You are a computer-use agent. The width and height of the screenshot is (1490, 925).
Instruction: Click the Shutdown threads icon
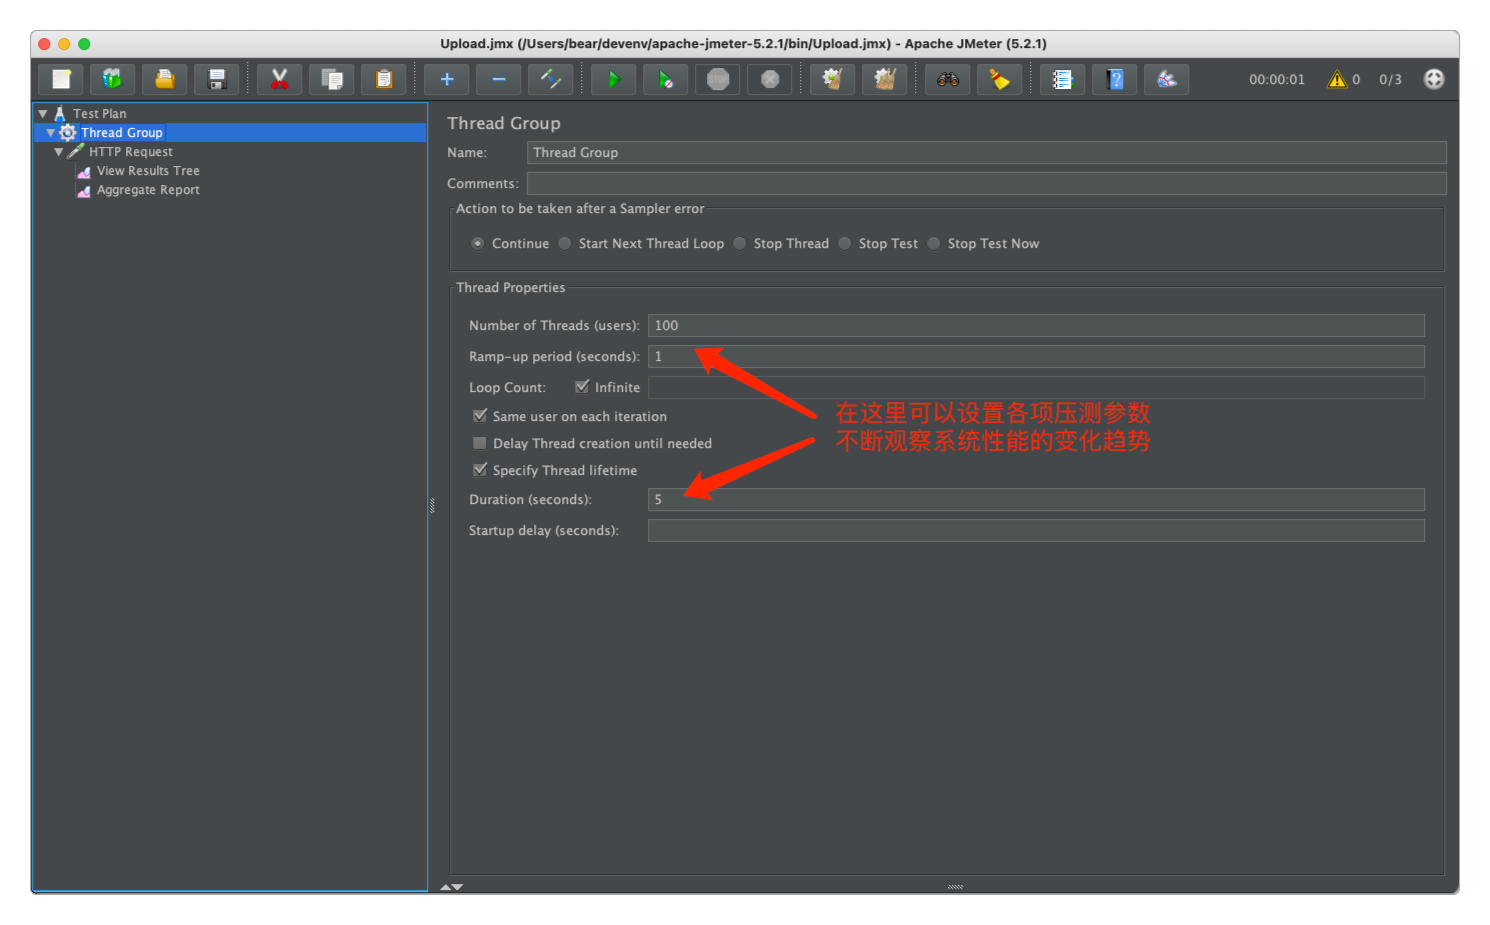pos(770,79)
